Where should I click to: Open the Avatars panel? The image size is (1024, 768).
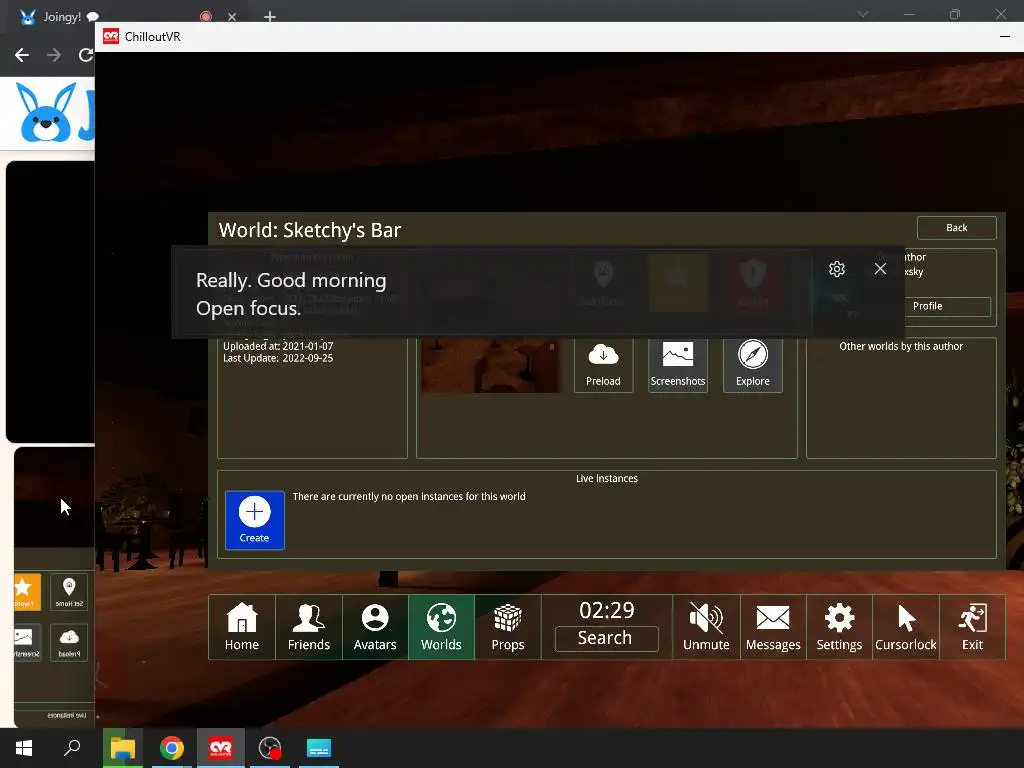point(375,627)
